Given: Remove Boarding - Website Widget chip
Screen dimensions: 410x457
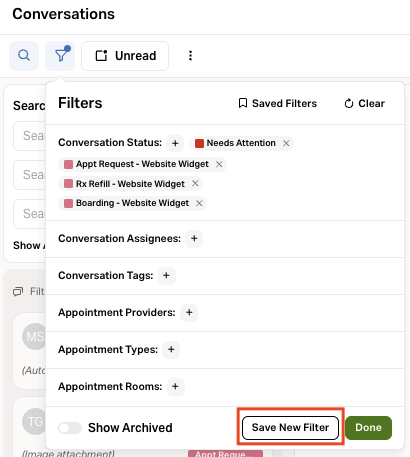Looking at the screenshot, I should (x=199, y=203).
